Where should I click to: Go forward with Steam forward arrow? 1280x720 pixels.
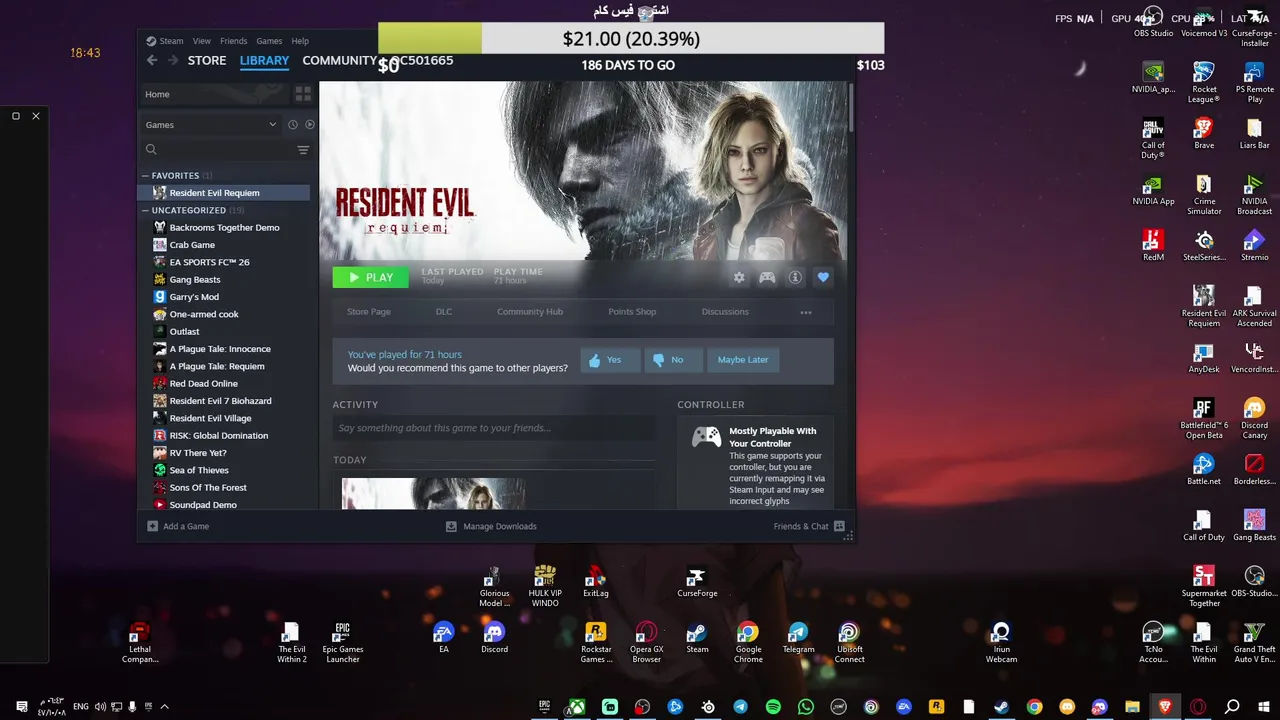tap(173, 61)
